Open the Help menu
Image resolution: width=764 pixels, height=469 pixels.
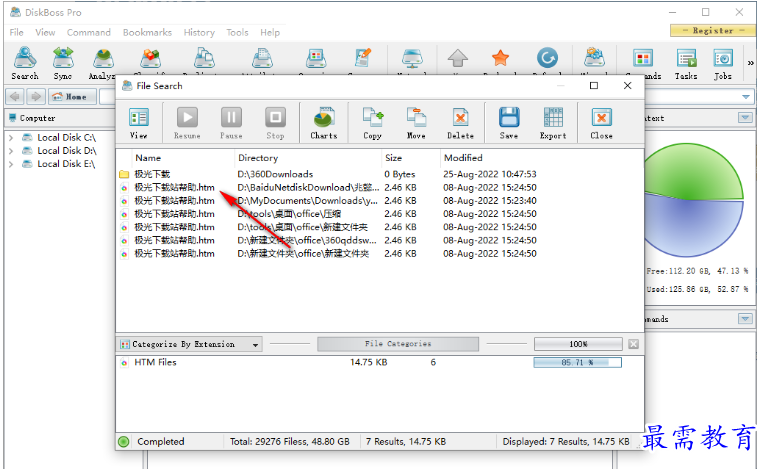(270, 32)
